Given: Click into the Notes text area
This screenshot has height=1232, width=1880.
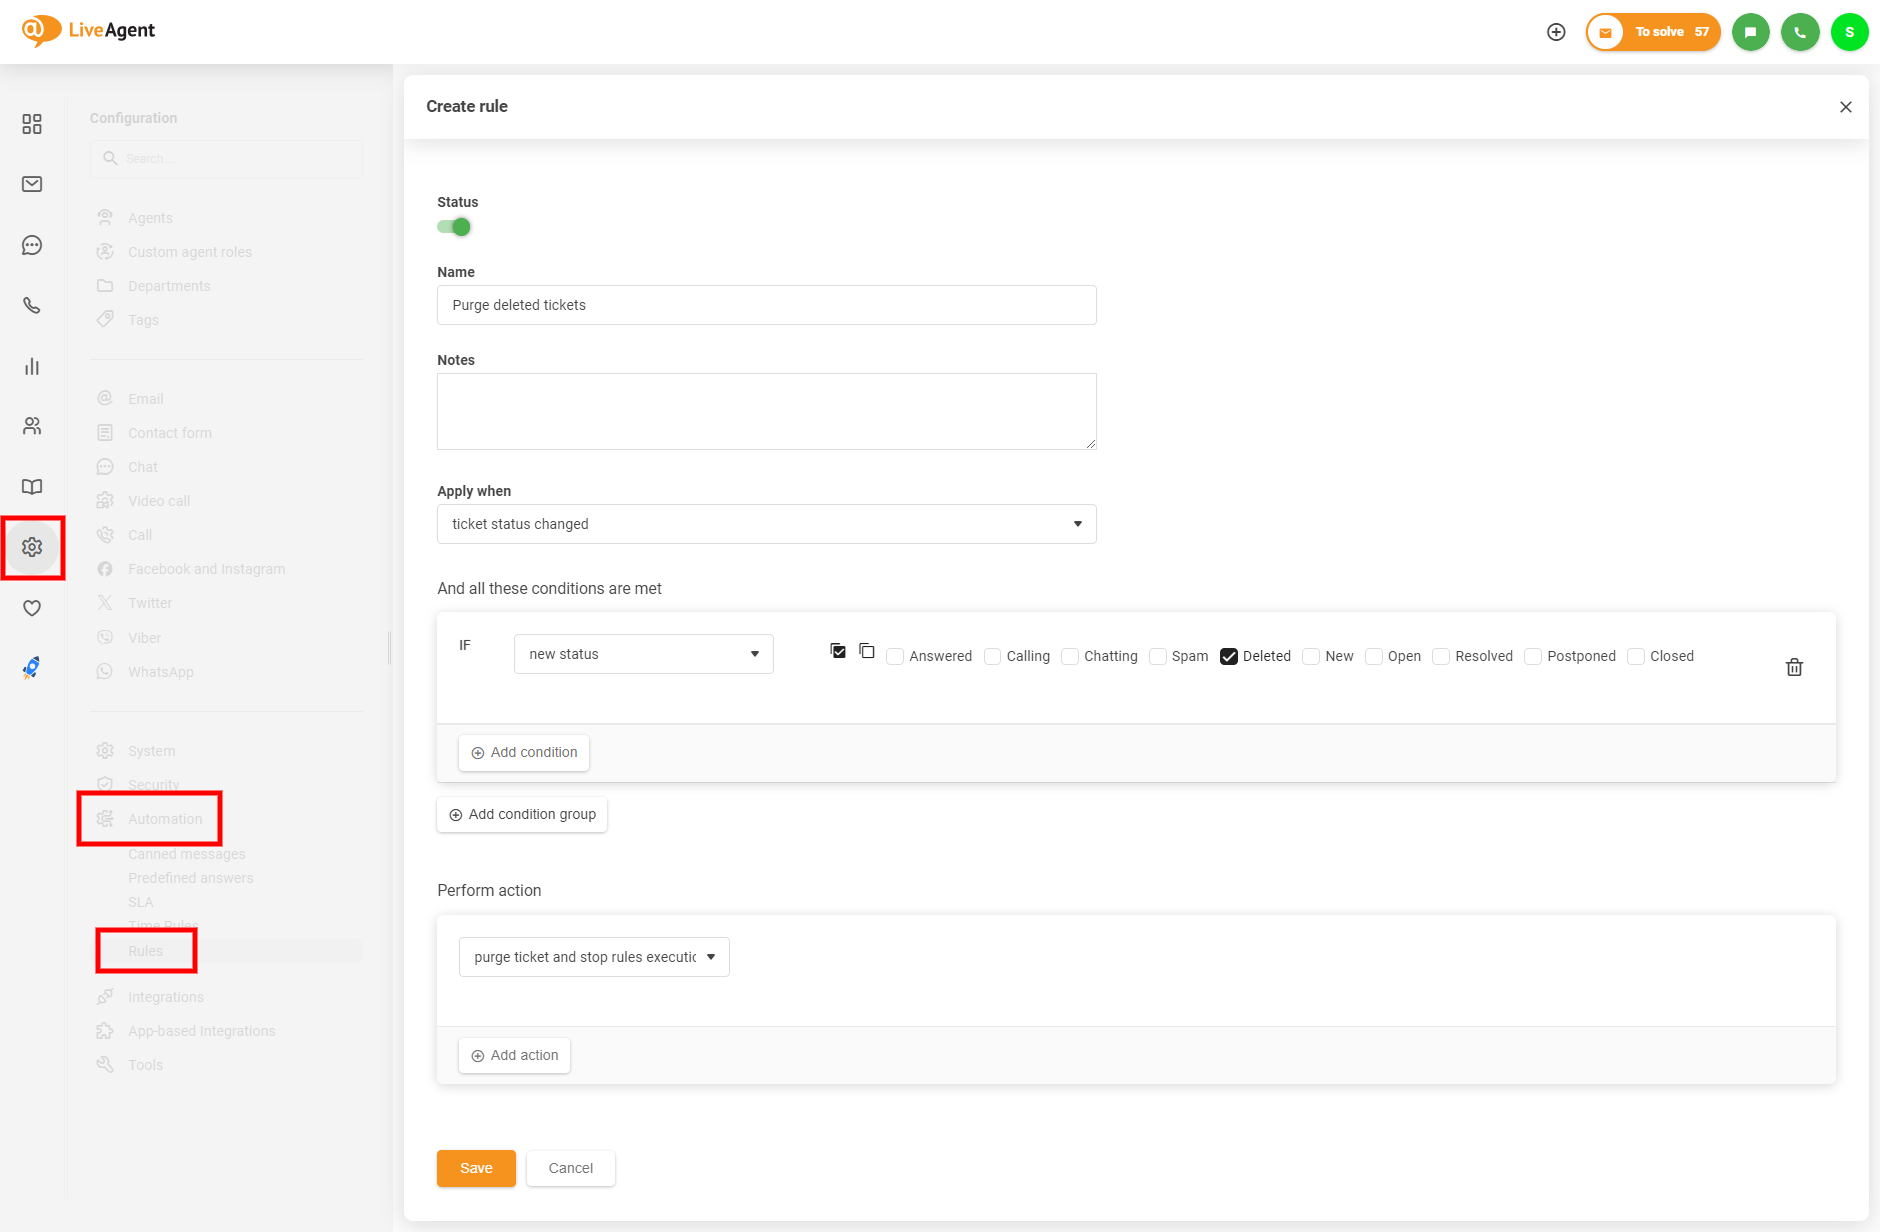Looking at the screenshot, I should (766, 411).
